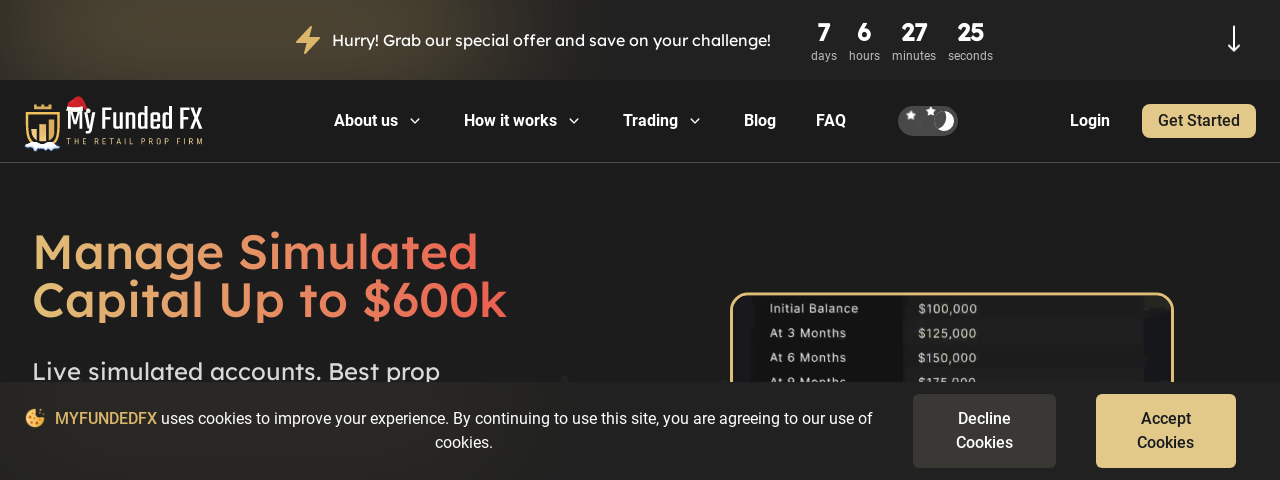
Task: Click the moon icon in the theme switch
Action: 943,121
